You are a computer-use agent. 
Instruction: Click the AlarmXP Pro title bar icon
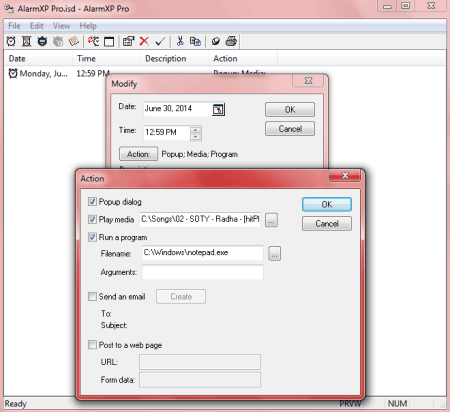9,8
